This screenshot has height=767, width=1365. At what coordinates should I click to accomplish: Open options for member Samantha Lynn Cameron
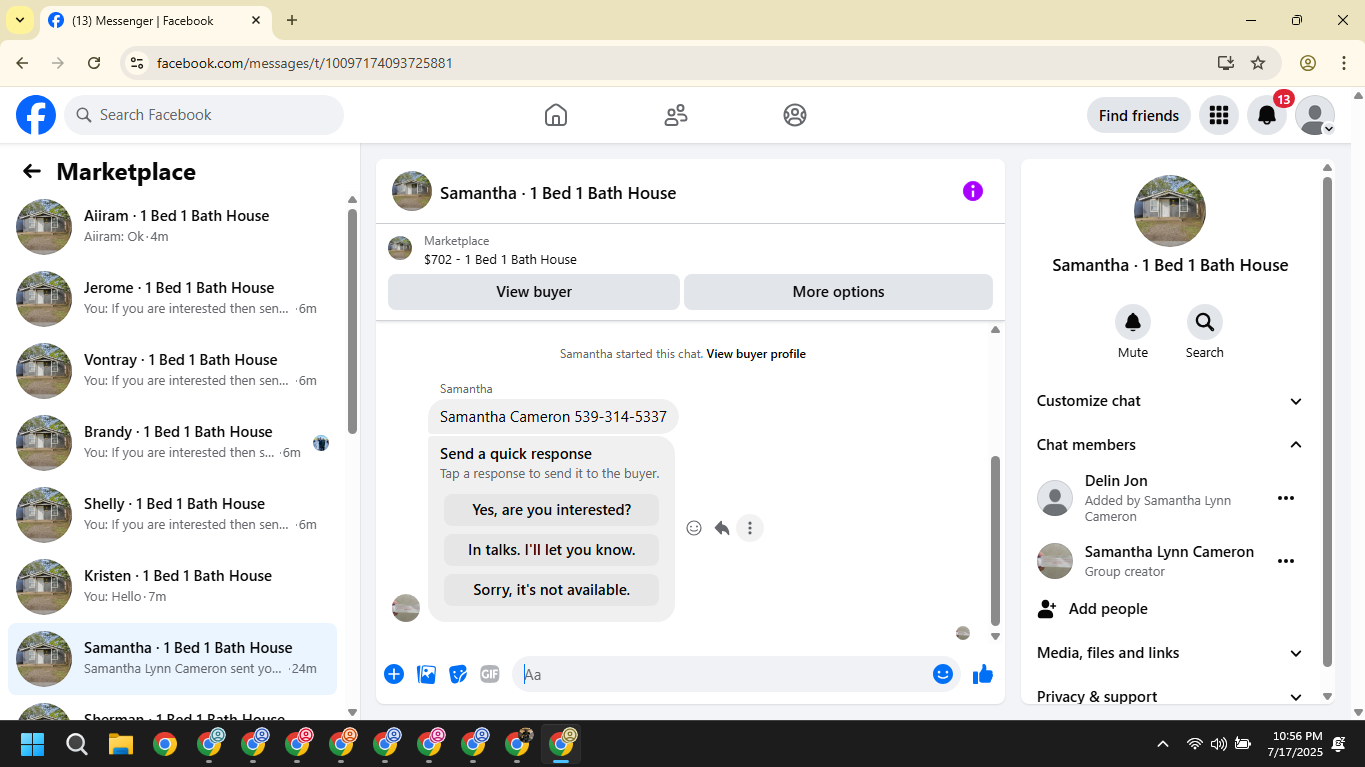point(1286,561)
